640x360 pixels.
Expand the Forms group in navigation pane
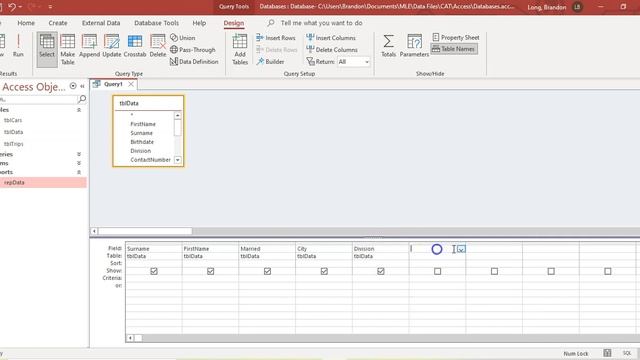pyautogui.click(x=79, y=163)
